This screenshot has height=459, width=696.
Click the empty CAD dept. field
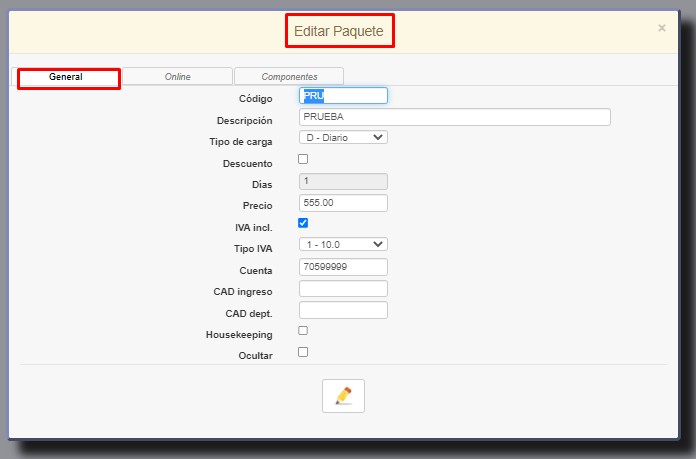point(343,310)
